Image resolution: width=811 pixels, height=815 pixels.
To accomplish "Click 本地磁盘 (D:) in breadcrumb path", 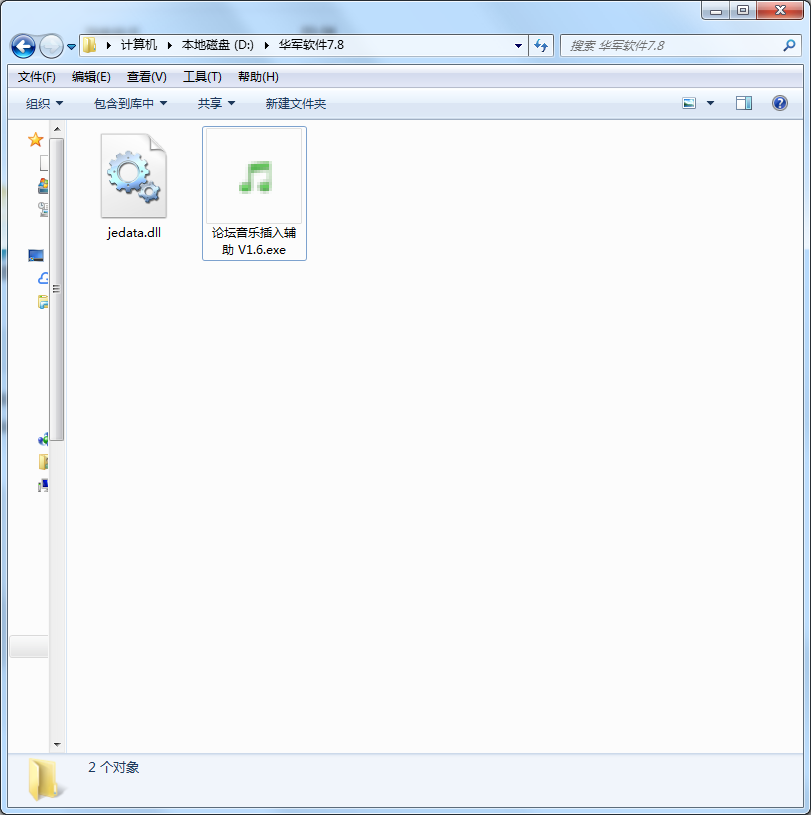I will click(x=217, y=45).
